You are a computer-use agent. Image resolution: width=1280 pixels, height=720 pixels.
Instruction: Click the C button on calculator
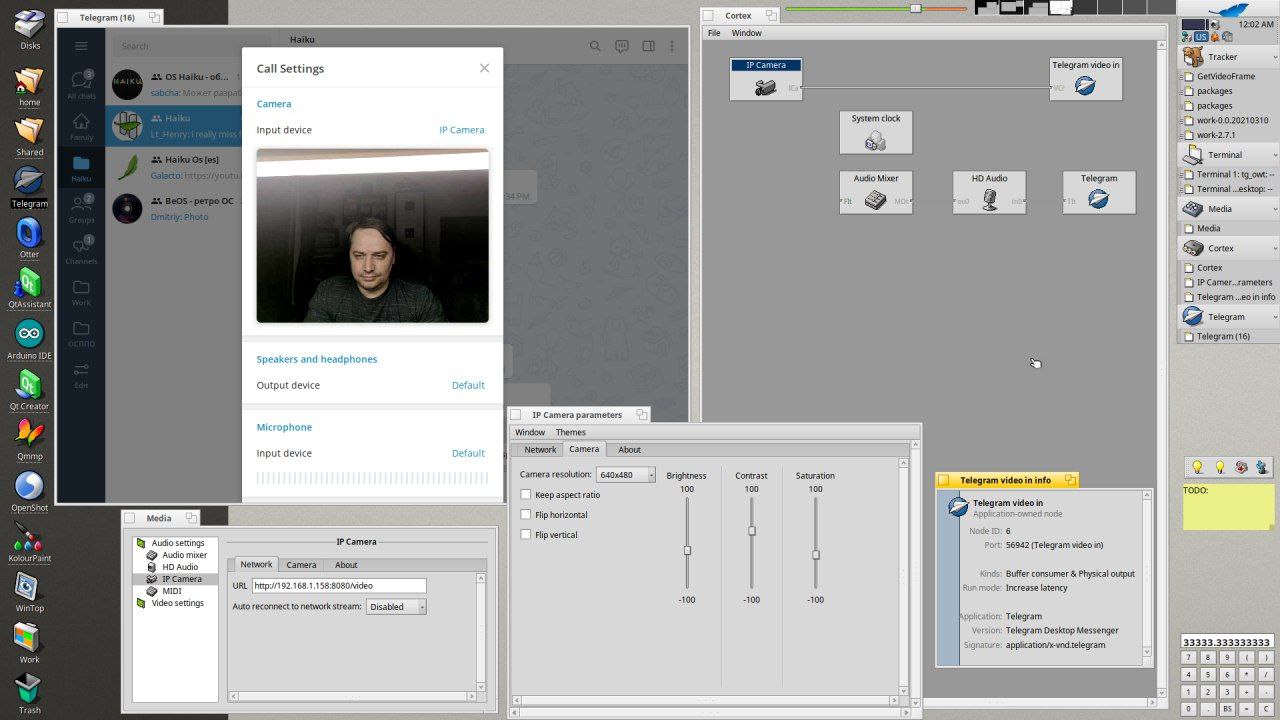[x=1266, y=709]
